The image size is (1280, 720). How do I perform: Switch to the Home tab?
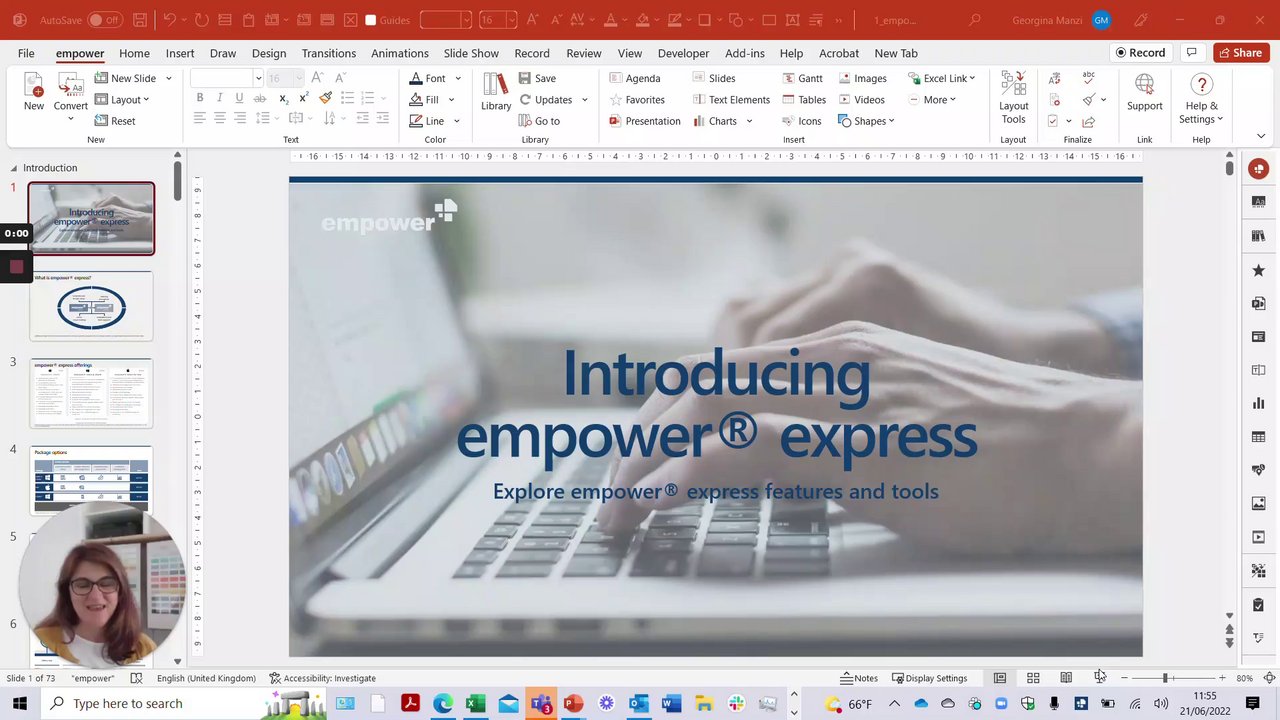tap(134, 53)
